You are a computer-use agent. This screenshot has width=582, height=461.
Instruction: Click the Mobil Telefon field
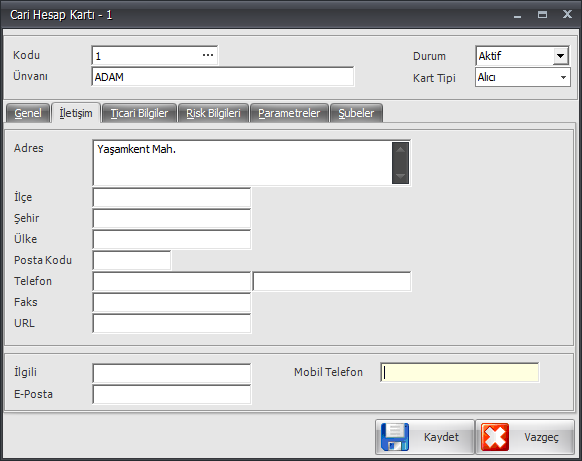pos(460,373)
